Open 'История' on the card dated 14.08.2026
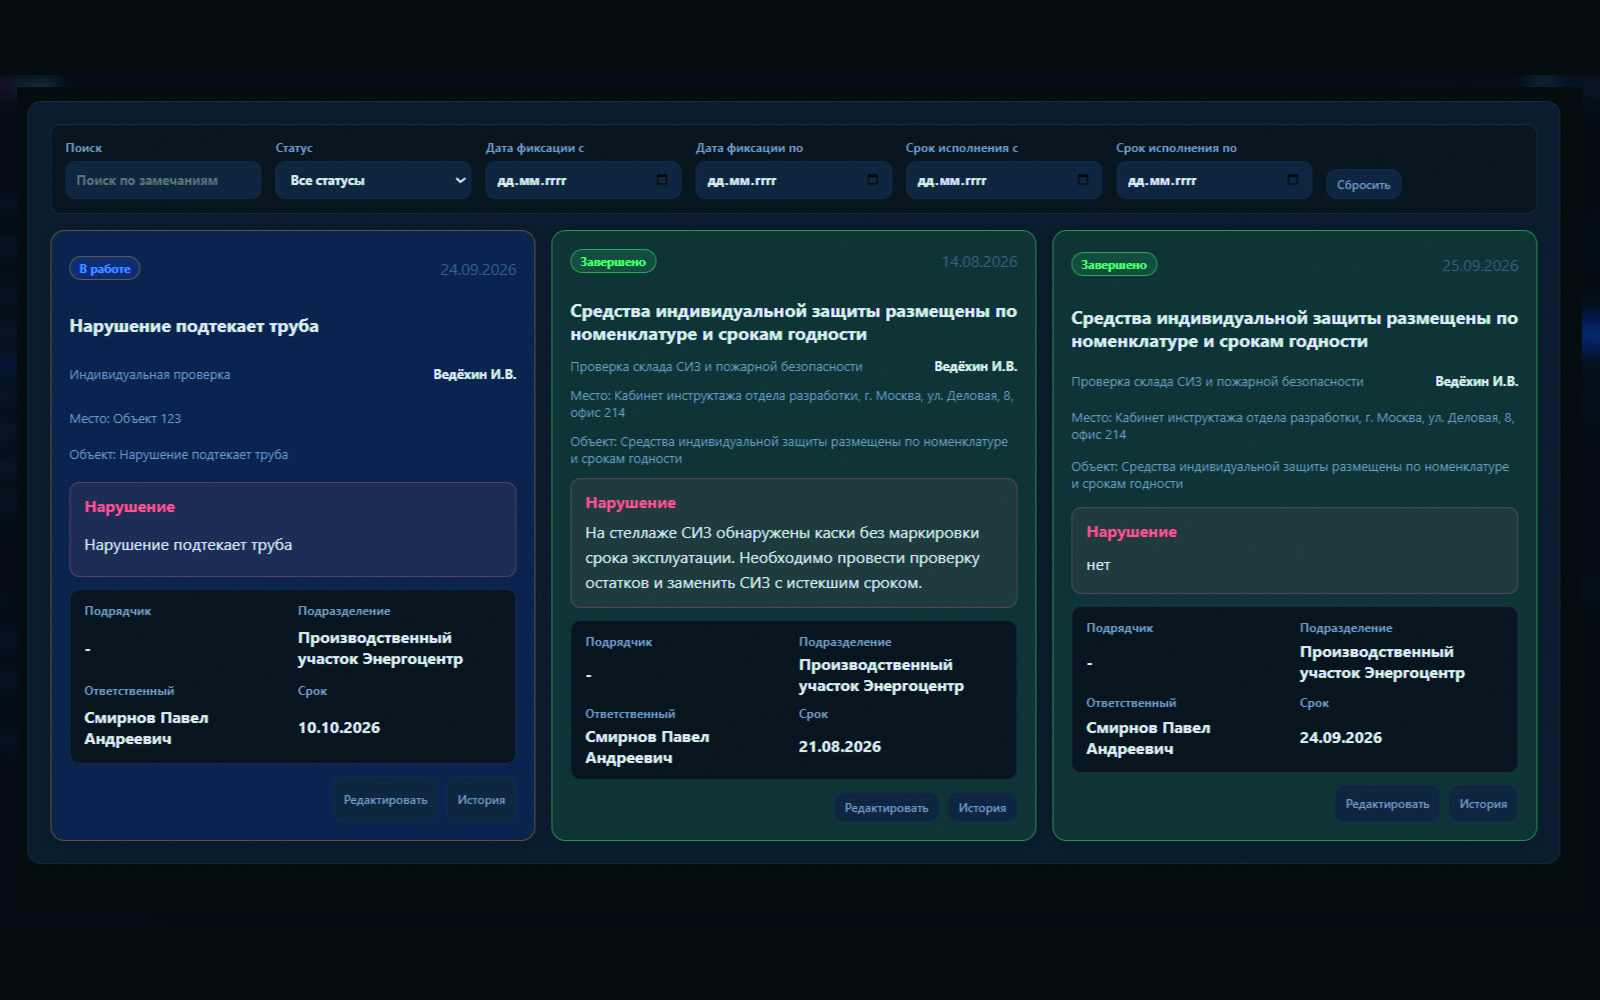The height and width of the screenshot is (1000, 1600). (982, 808)
